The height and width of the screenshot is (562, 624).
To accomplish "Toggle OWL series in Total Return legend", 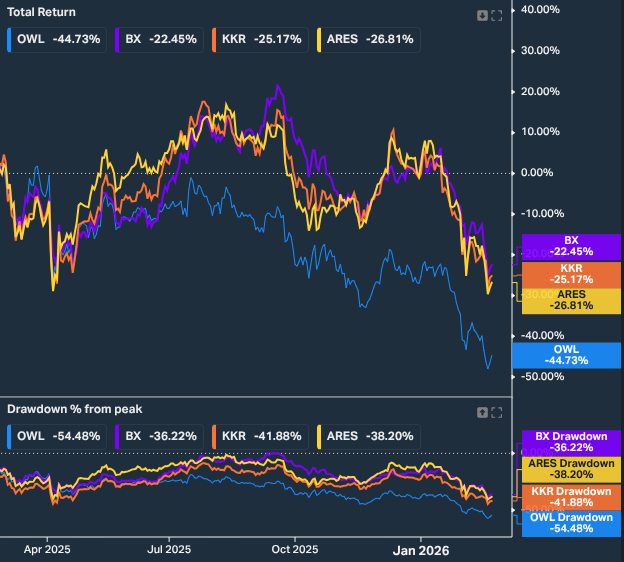I will [x=54, y=40].
